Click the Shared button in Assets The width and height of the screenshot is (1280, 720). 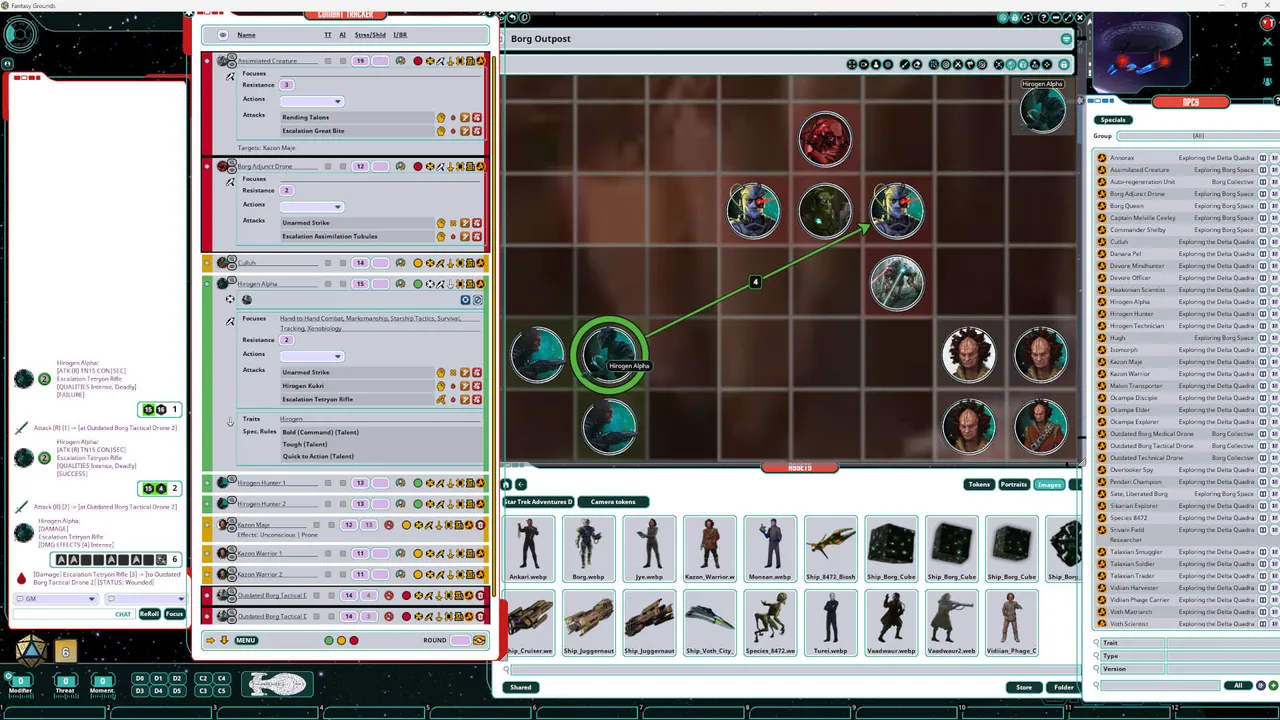521,687
